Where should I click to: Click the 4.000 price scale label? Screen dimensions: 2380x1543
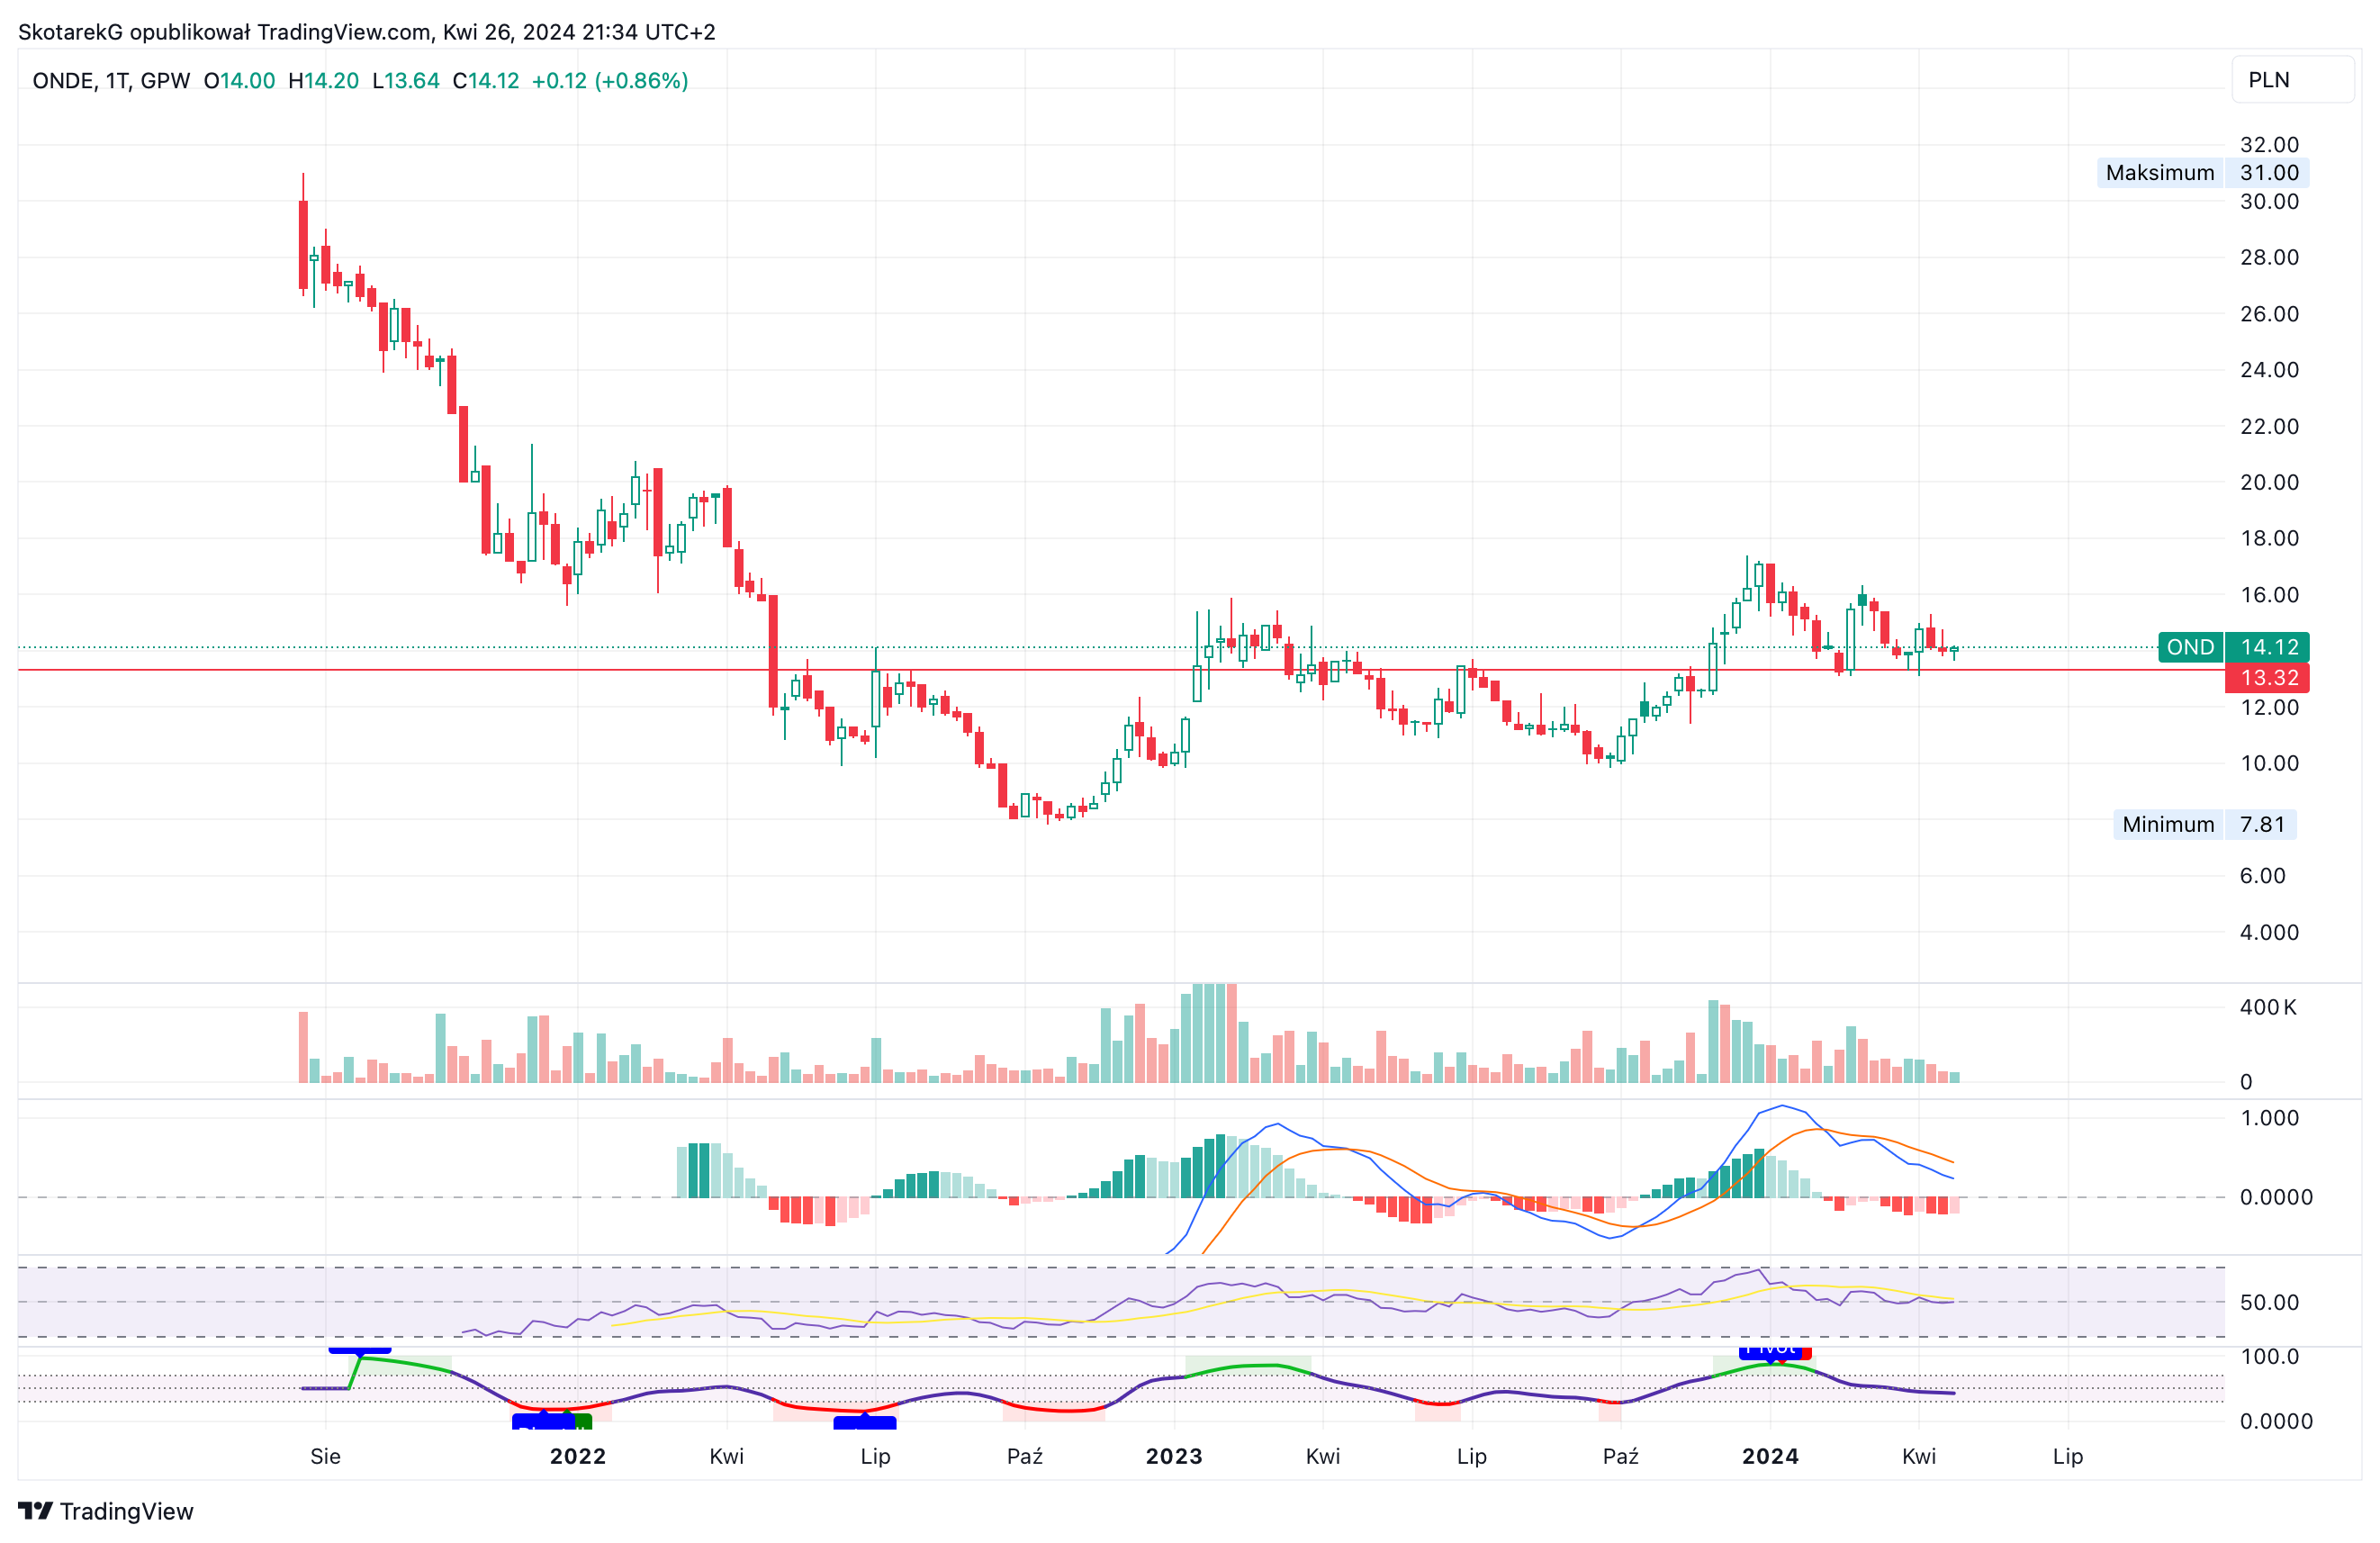coord(2269,932)
